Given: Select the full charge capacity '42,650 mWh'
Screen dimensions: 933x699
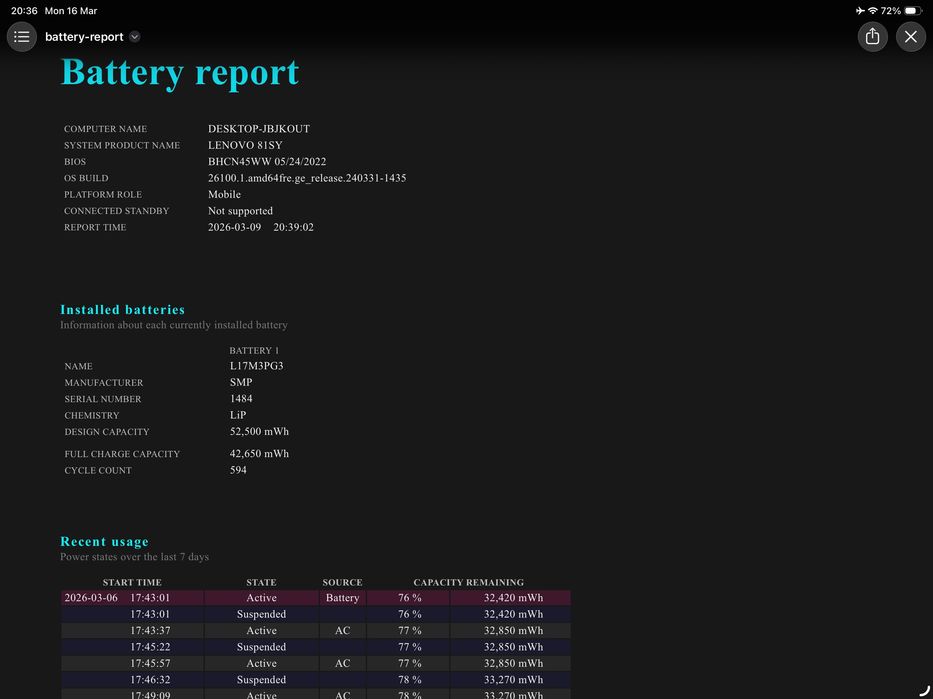Looking at the screenshot, I should pos(259,453).
